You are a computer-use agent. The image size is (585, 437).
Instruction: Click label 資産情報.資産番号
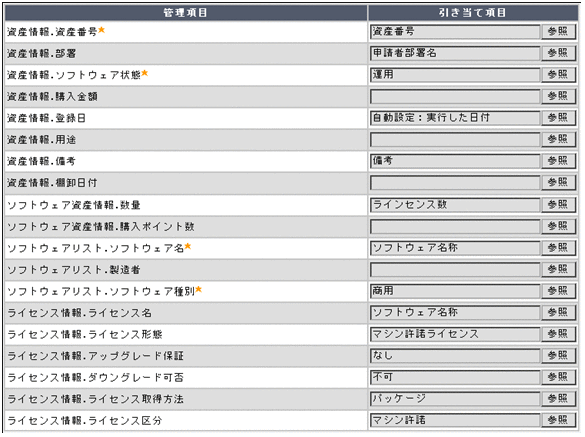point(52,32)
